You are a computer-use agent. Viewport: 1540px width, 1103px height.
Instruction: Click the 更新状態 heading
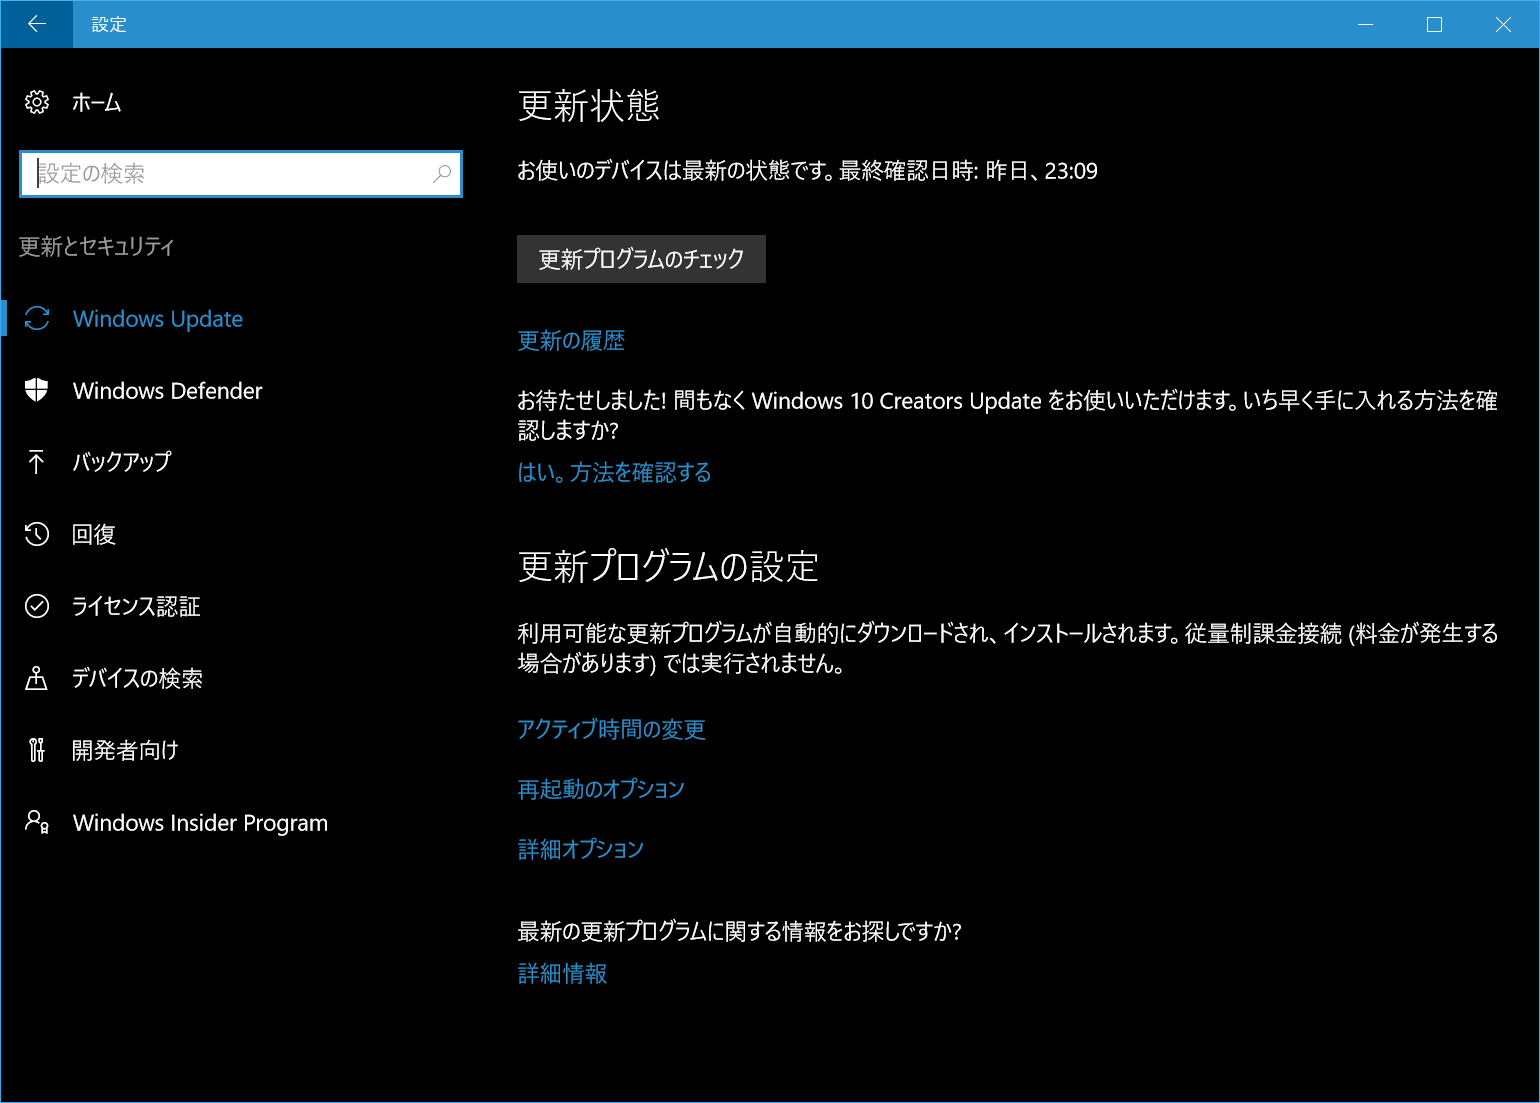tap(589, 105)
